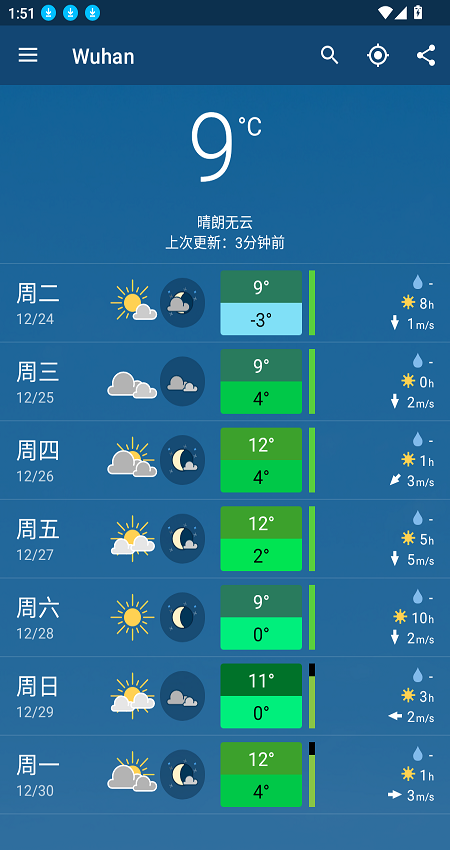450x850 pixels.
Task: Use current location target icon
Action: [x=378, y=55]
